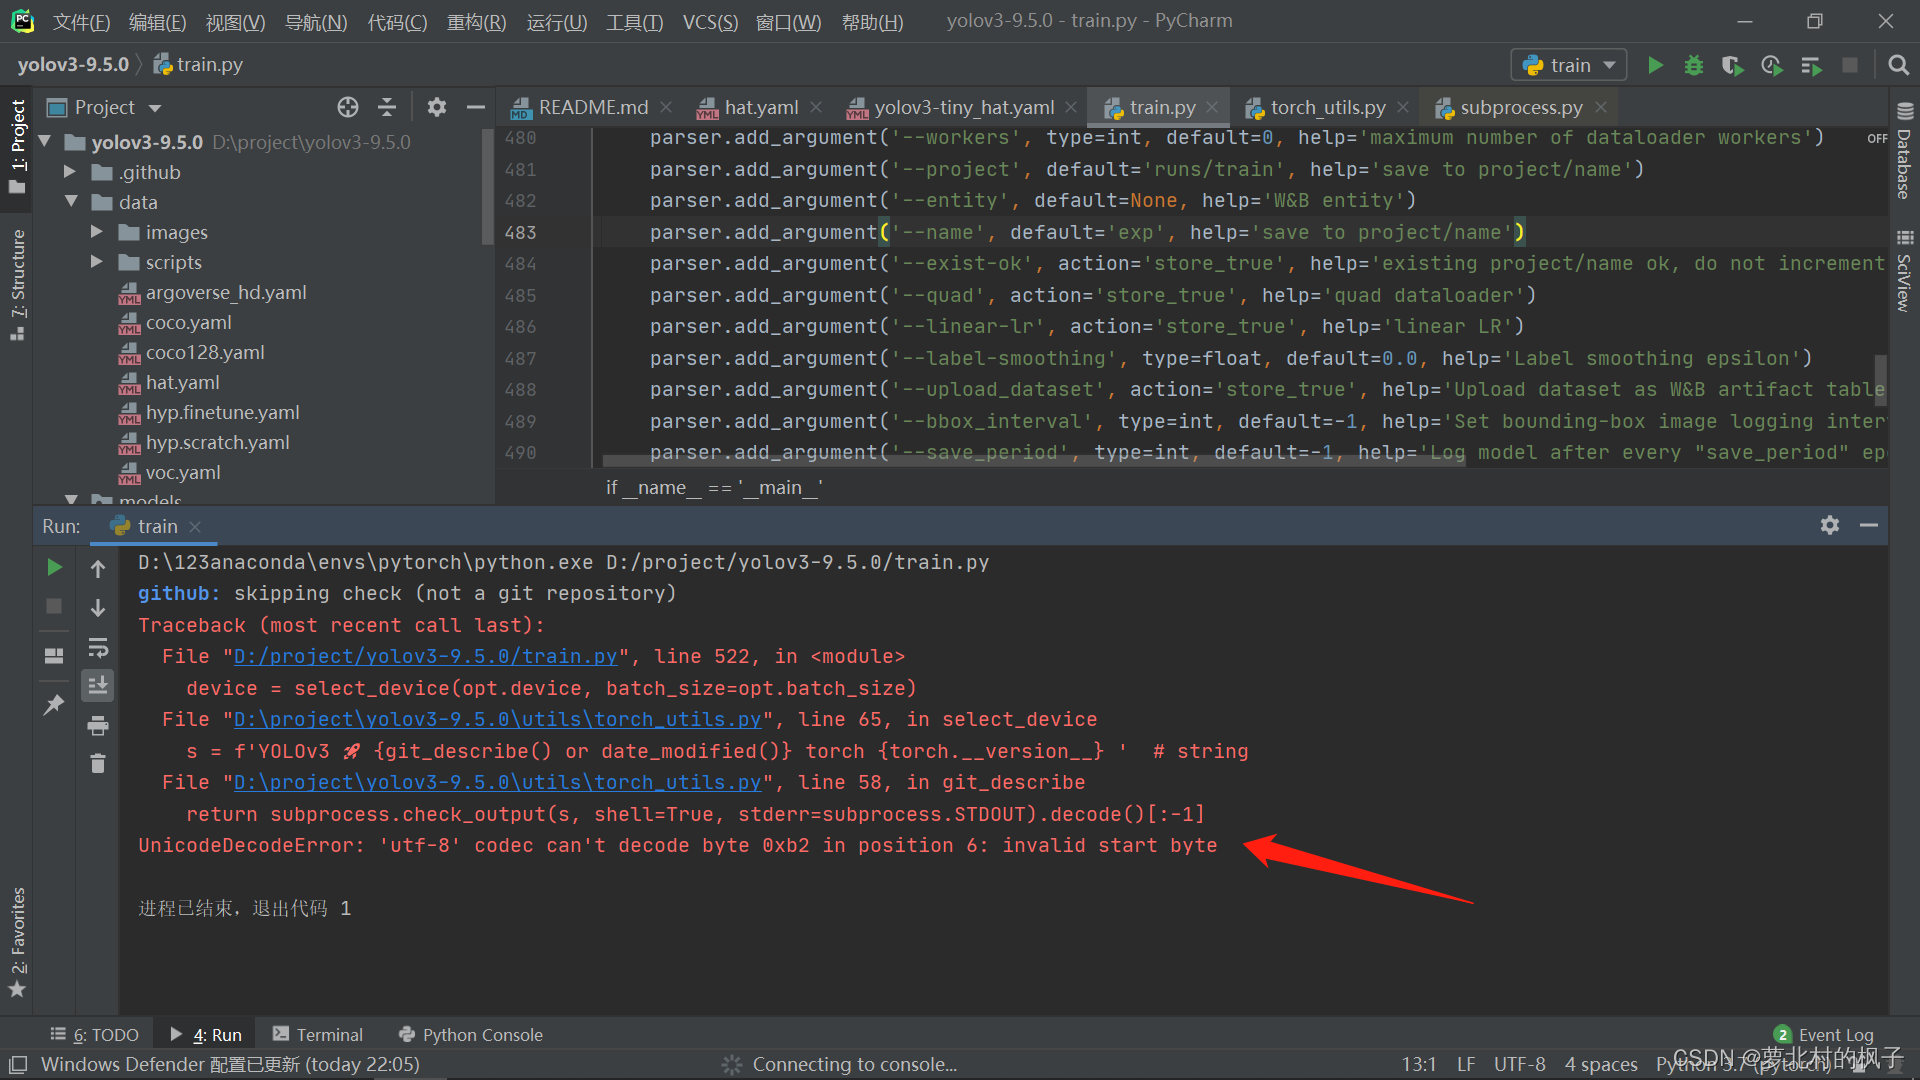Click the stop process icon in Run panel
This screenshot has width=1920, height=1080.
pos(55,606)
